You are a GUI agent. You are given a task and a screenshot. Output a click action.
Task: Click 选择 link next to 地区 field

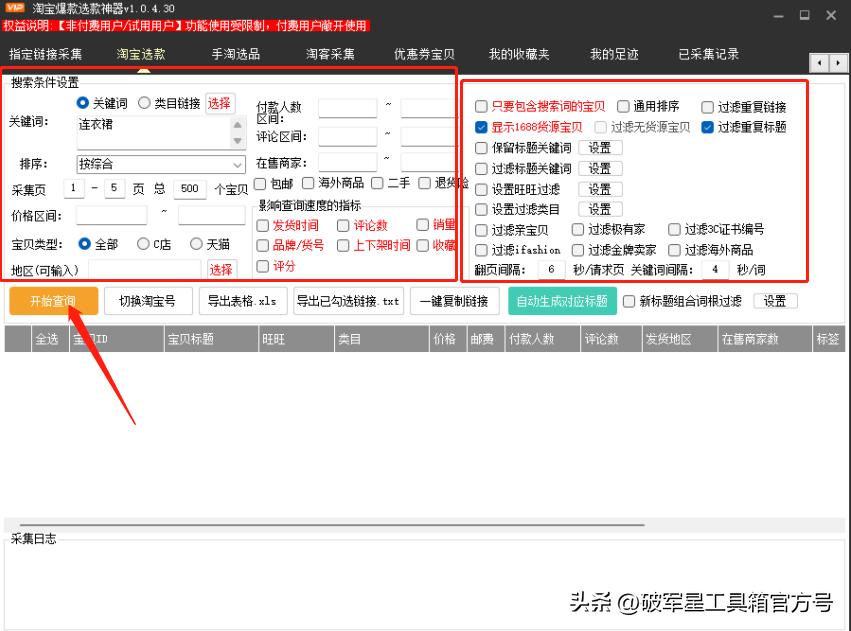click(221, 269)
